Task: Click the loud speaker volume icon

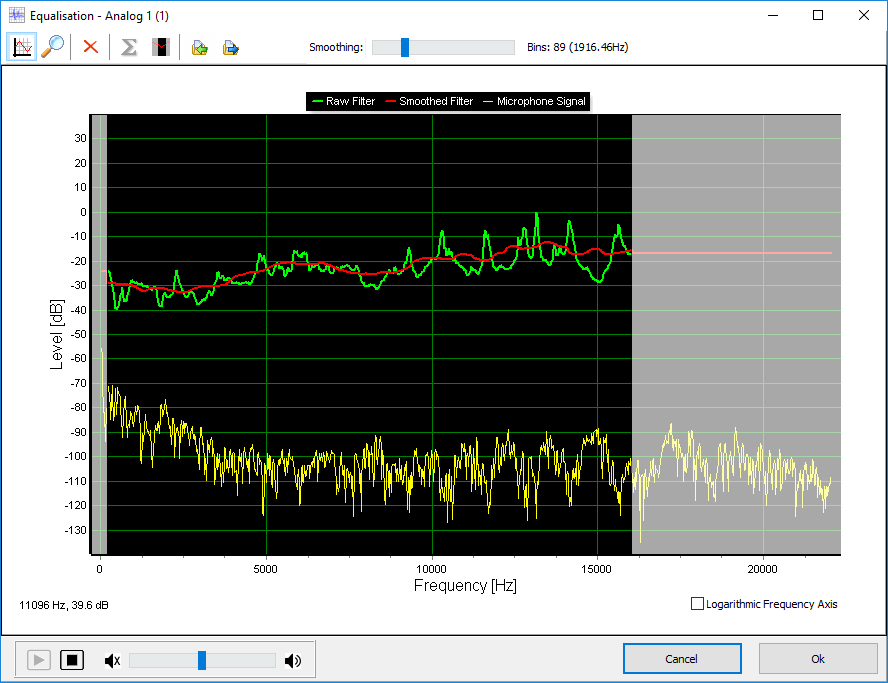Action: (293, 660)
